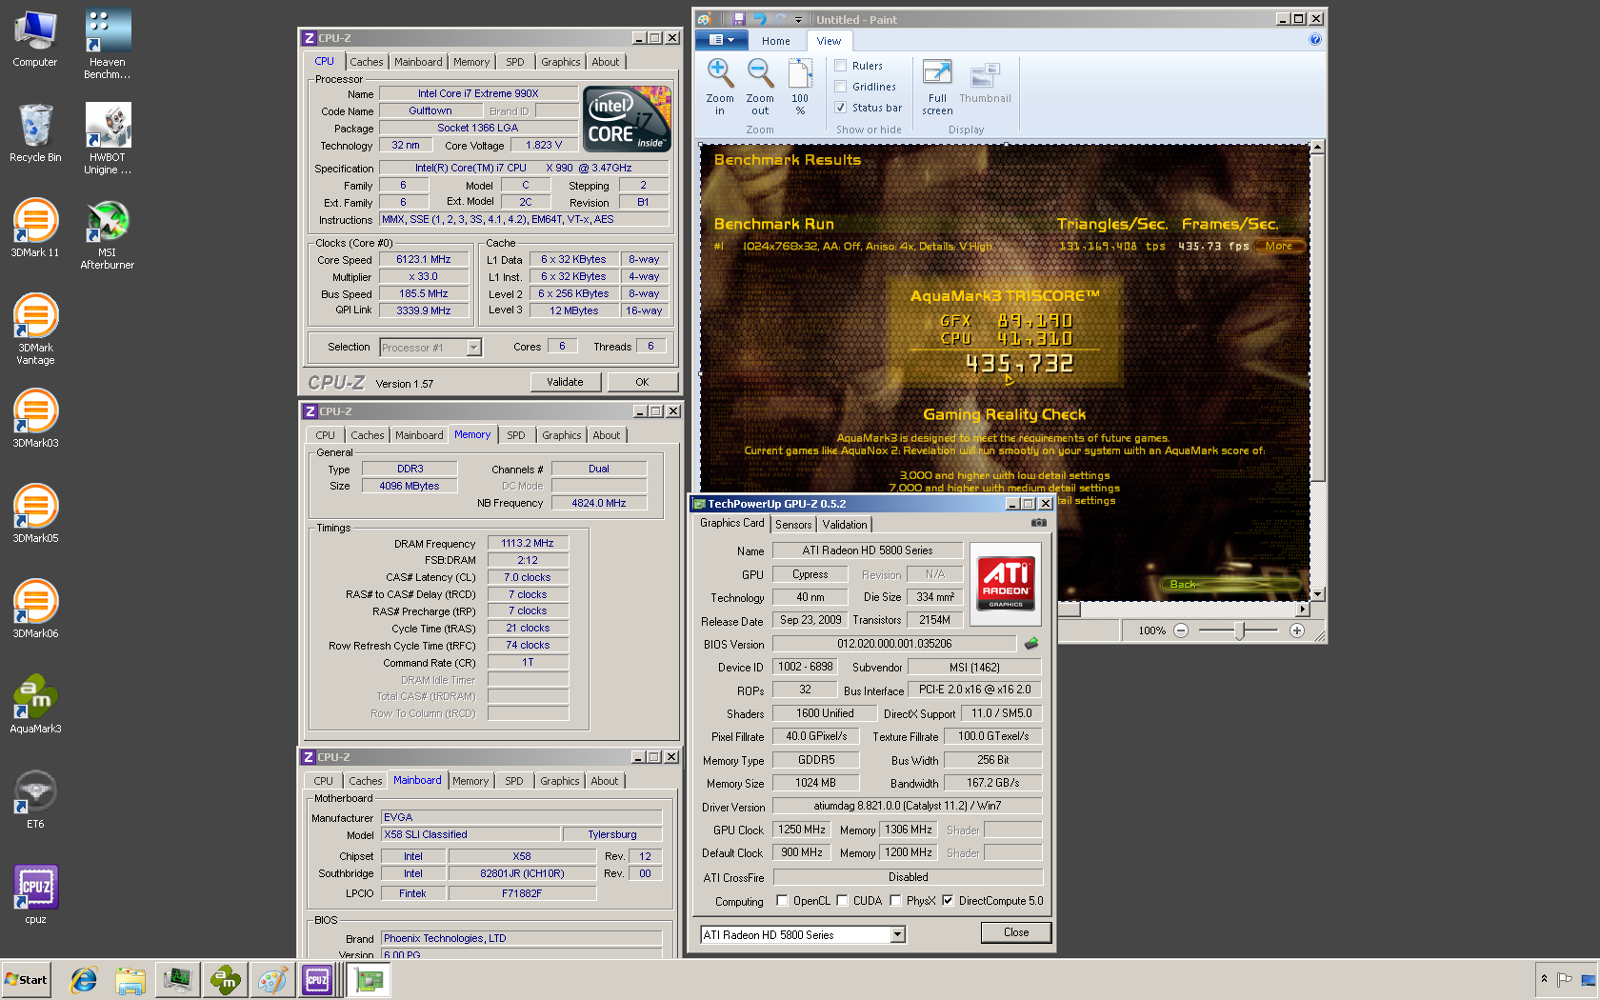Select the ET6 desktop shortcut
1600x1000 pixels.
pos(35,799)
